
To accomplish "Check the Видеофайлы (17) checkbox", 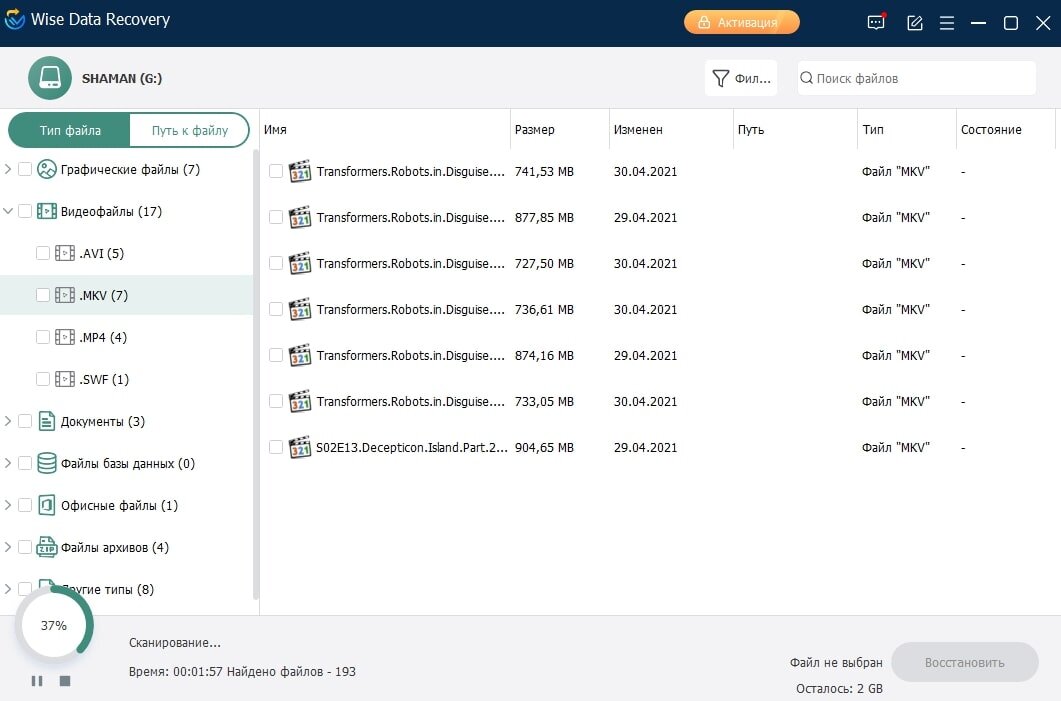I will tap(25, 211).
